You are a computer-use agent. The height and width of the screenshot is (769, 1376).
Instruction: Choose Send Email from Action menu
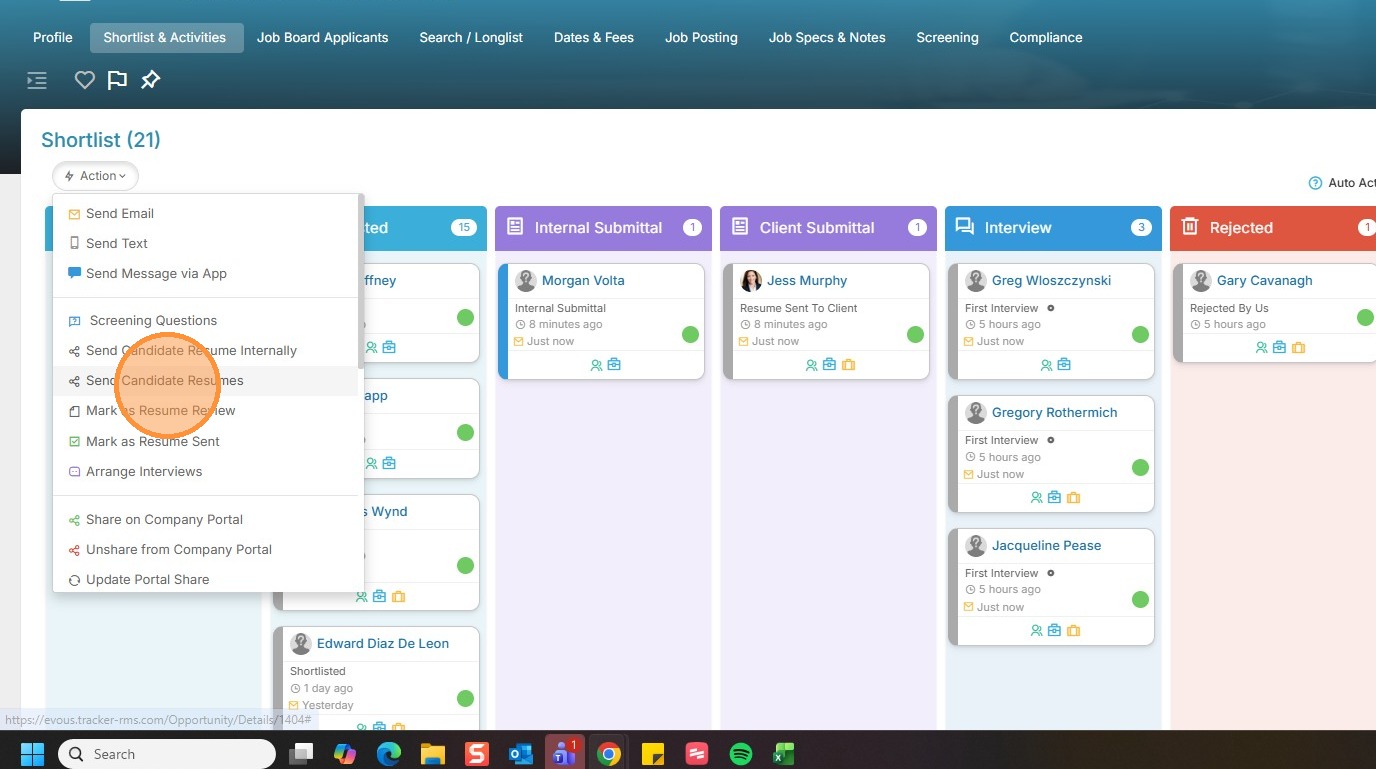click(x=119, y=214)
